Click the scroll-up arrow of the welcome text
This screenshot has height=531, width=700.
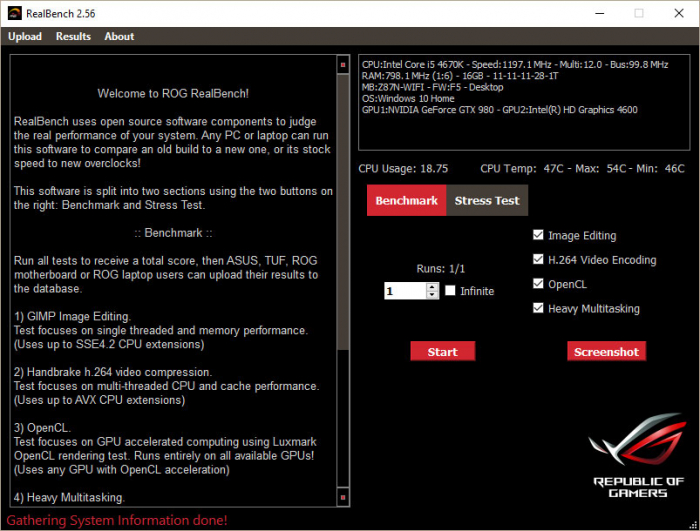pyautogui.click(x=343, y=64)
